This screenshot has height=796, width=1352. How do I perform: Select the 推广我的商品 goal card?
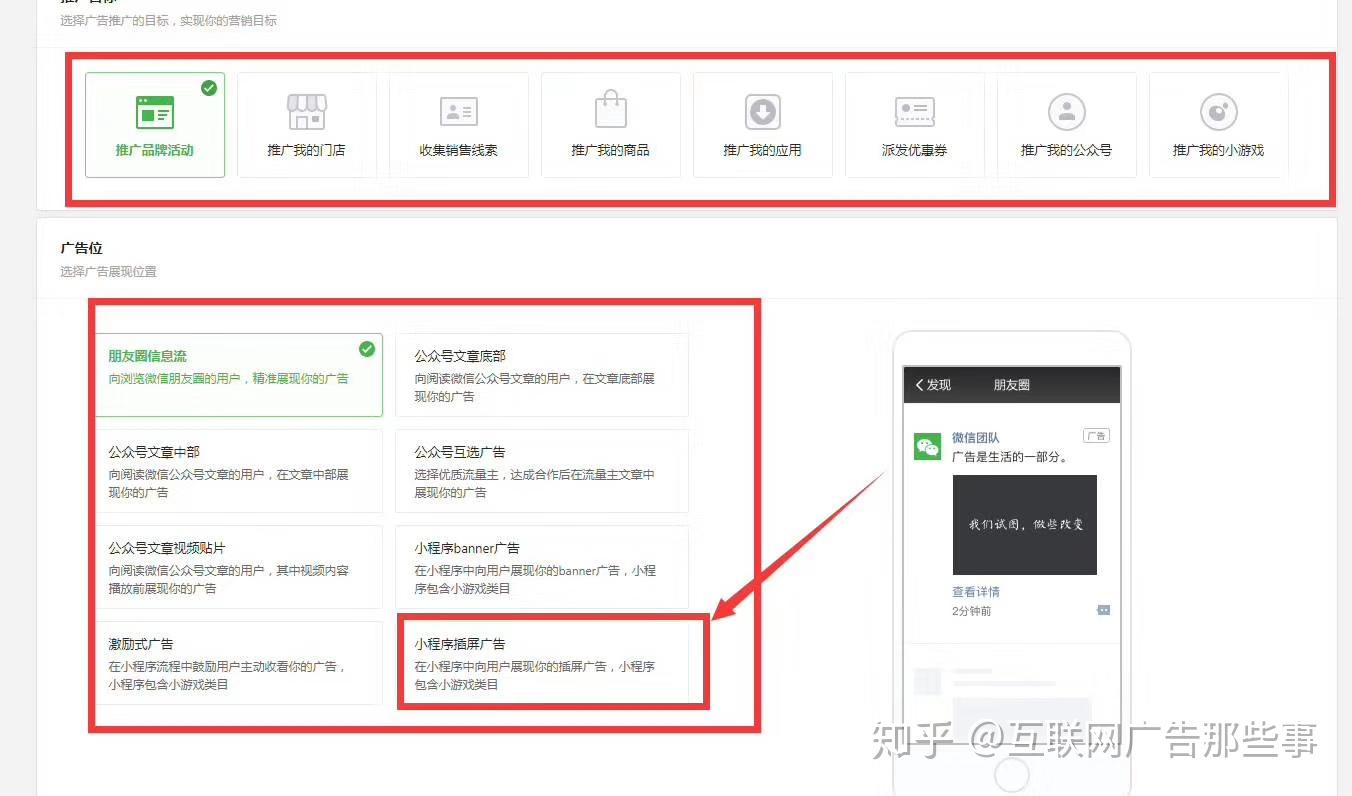click(x=611, y=125)
